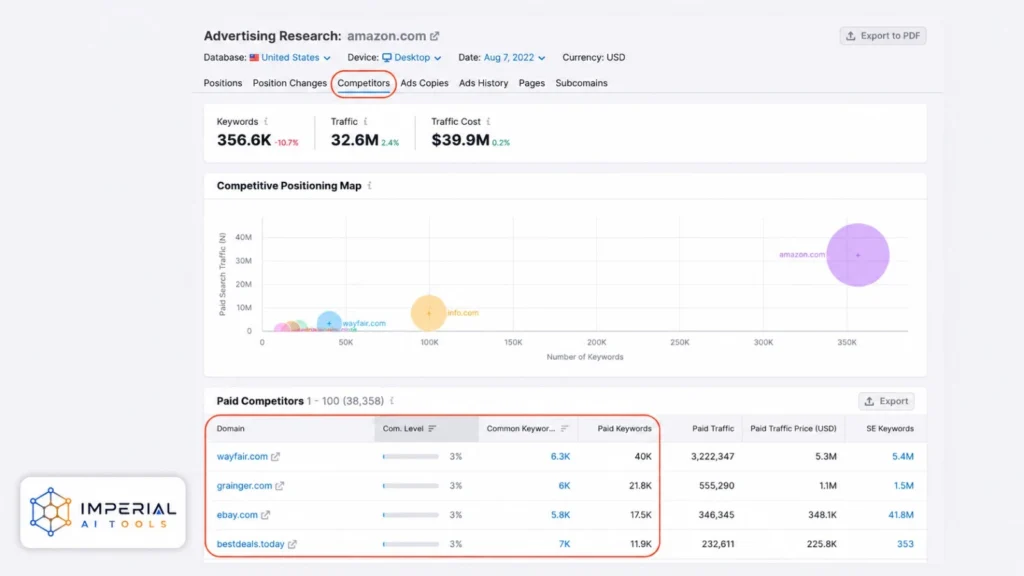Click grainger.com competition level bar

(411, 486)
